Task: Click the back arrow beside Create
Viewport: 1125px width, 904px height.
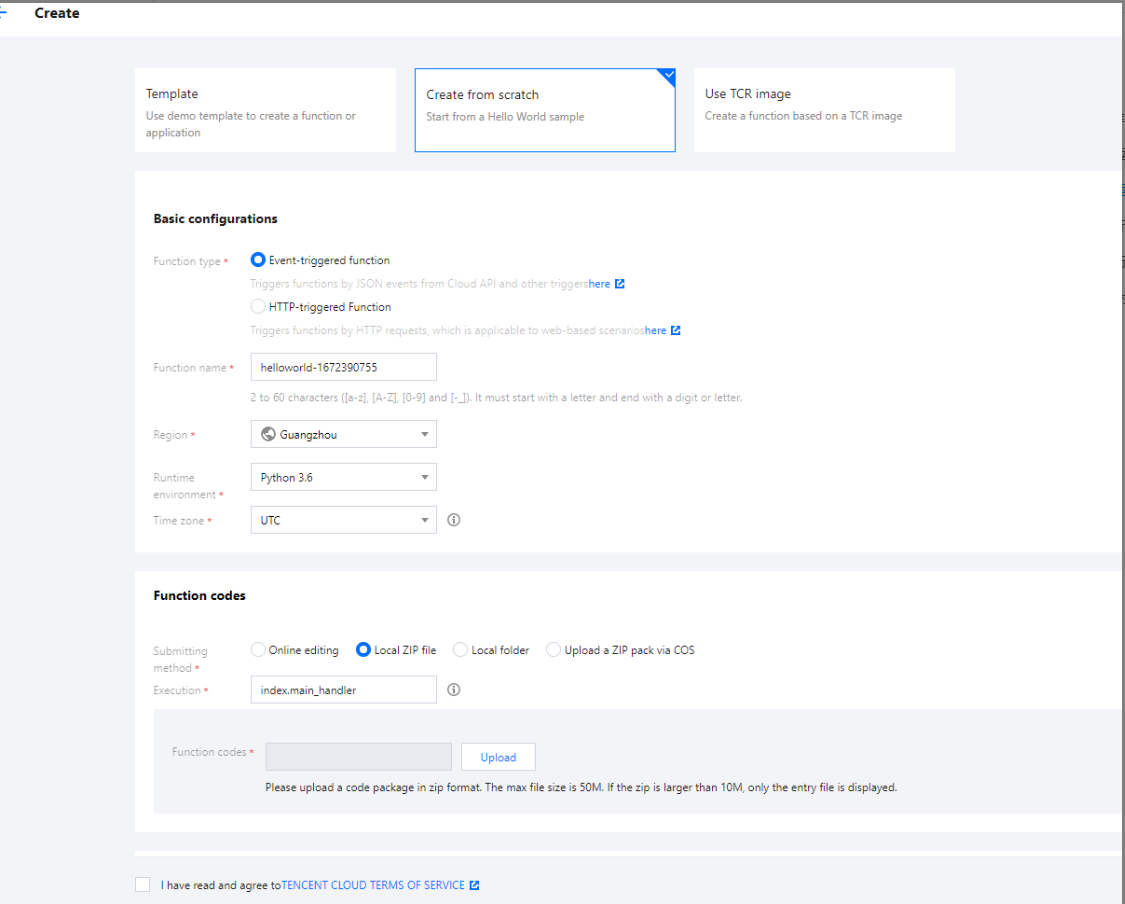Action: click(4, 13)
